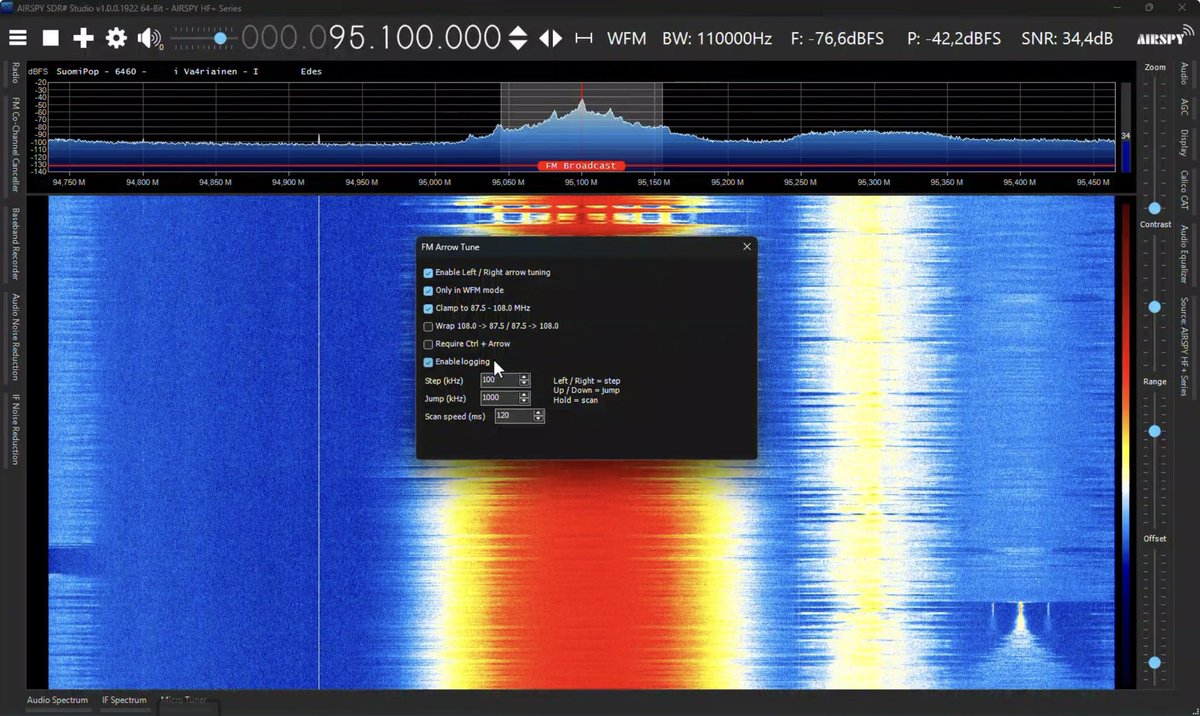The image size is (1200, 716).
Task: Adjust the Zoom slider handle
Action: [x=1155, y=208]
